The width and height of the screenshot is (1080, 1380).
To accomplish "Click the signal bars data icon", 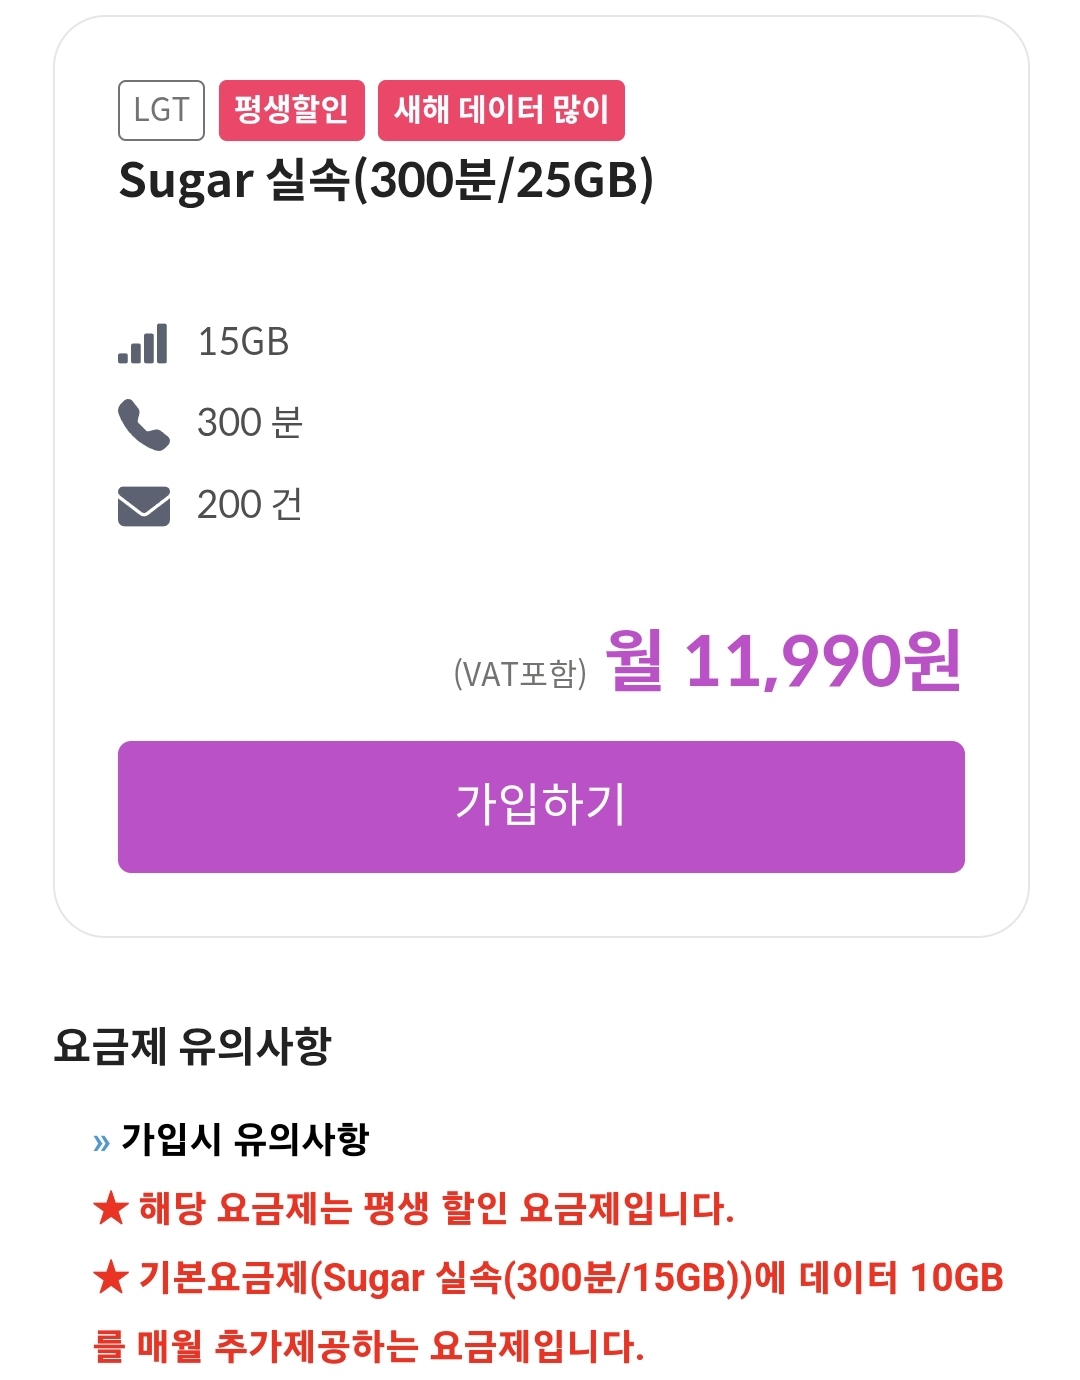I will click(x=143, y=343).
